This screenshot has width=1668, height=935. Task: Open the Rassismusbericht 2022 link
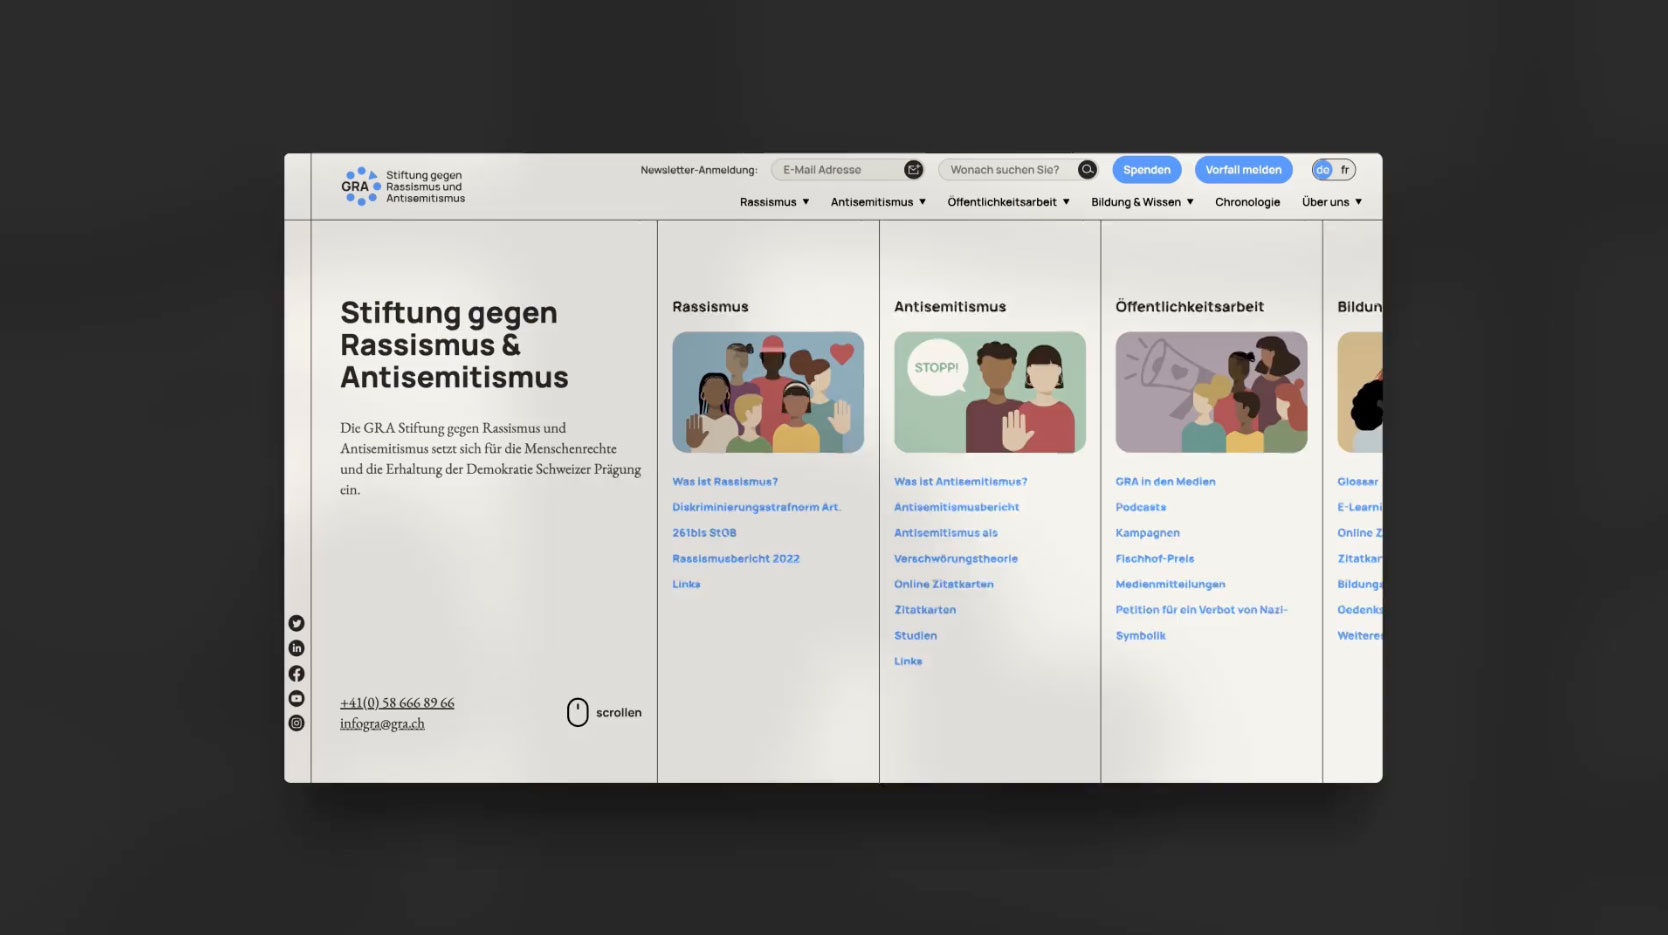pos(735,559)
